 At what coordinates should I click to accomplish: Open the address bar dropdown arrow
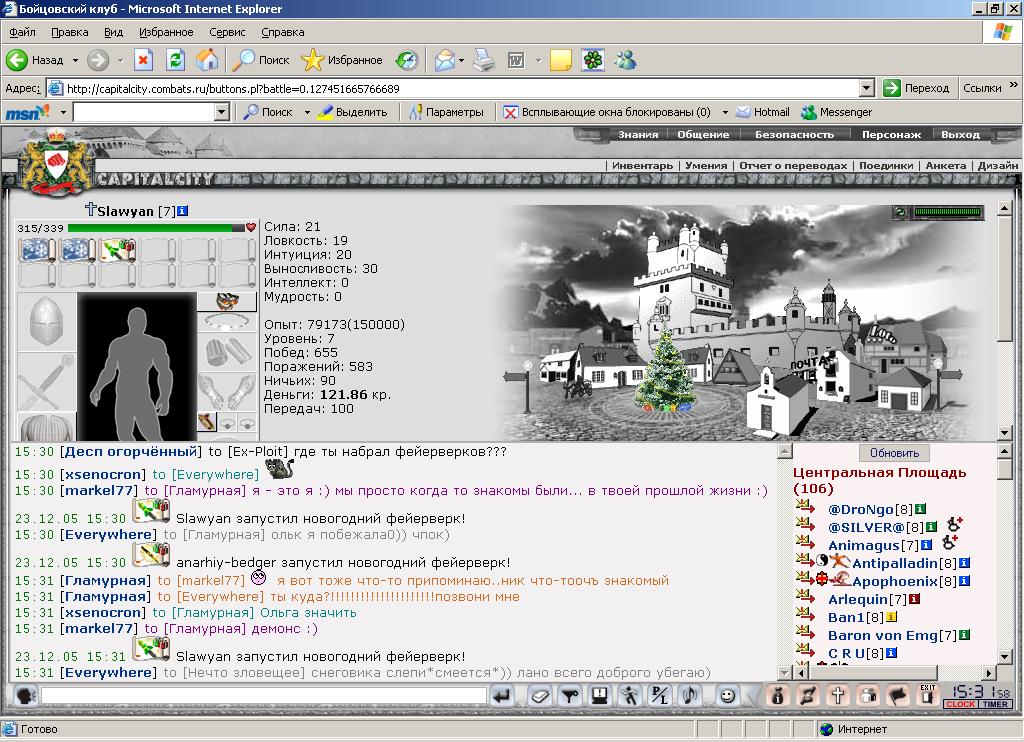point(866,88)
